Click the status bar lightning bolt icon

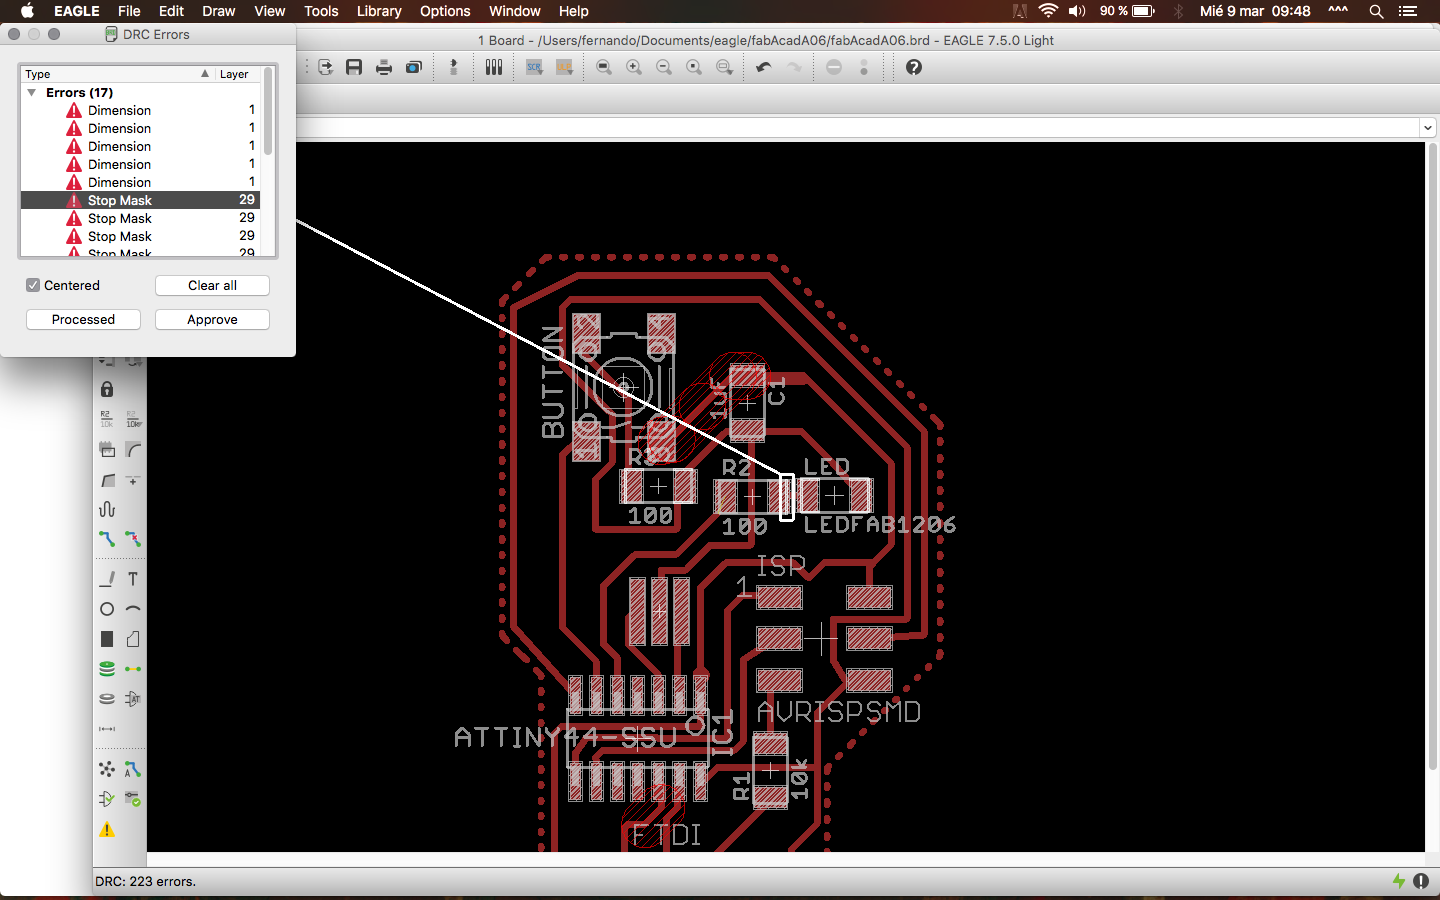click(x=1399, y=881)
